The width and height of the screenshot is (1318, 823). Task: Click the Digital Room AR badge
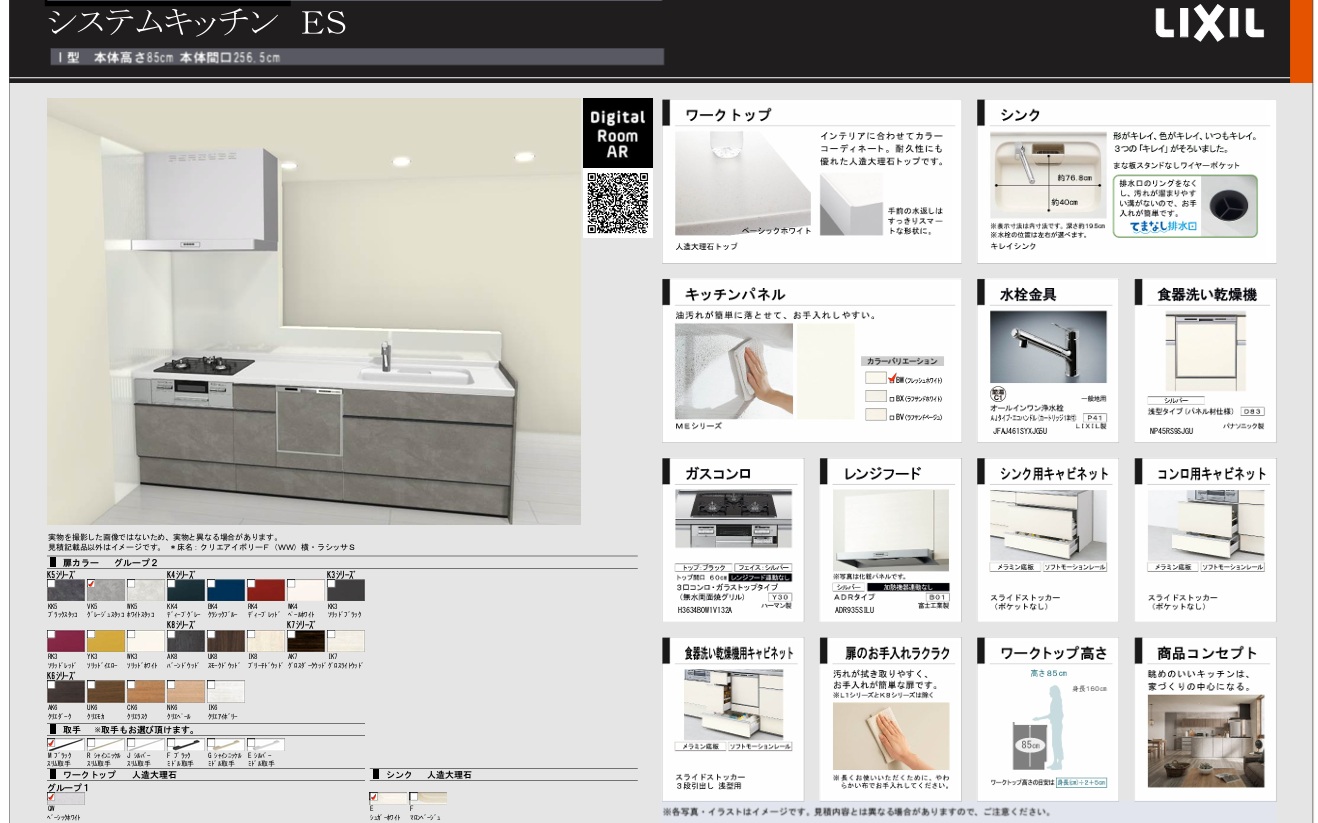click(617, 134)
